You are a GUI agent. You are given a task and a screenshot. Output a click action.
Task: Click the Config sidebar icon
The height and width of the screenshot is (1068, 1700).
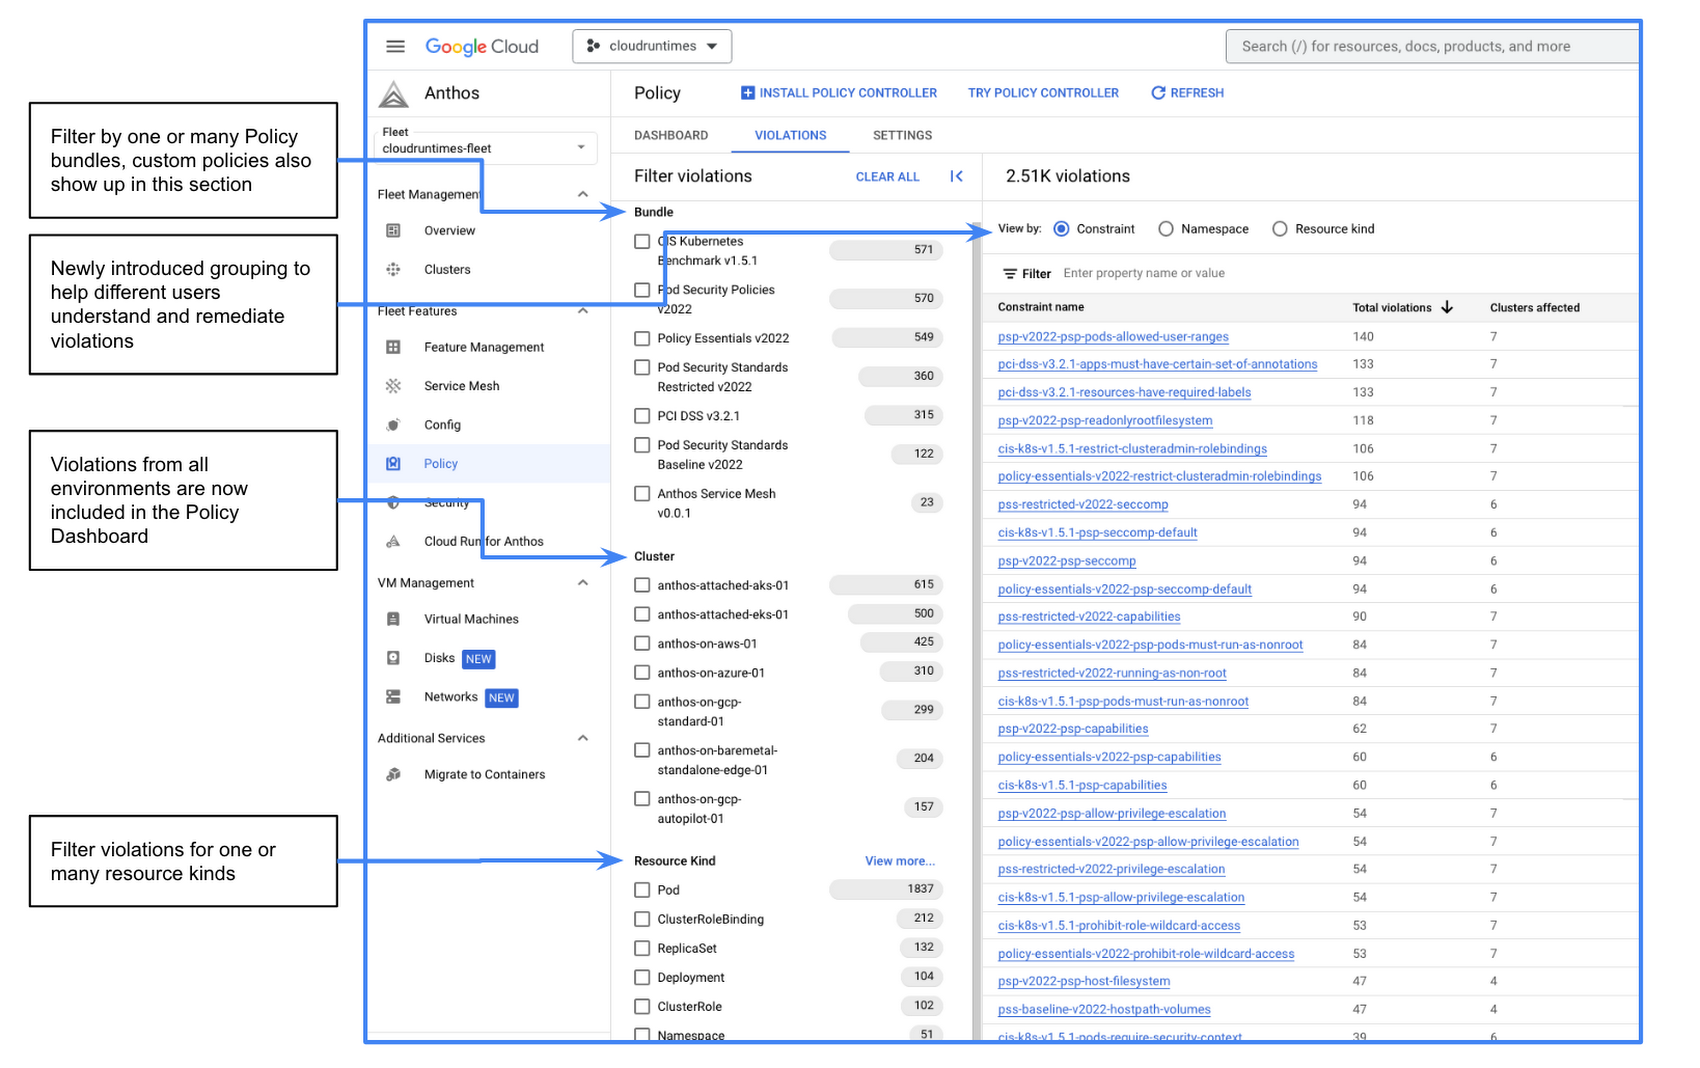click(394, 425)
